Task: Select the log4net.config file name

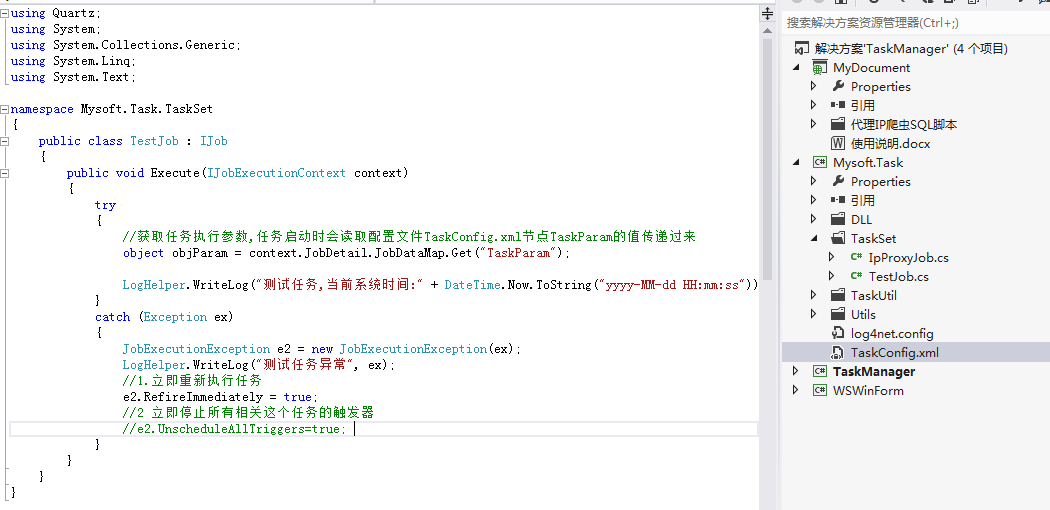Action: coord(892,333)
